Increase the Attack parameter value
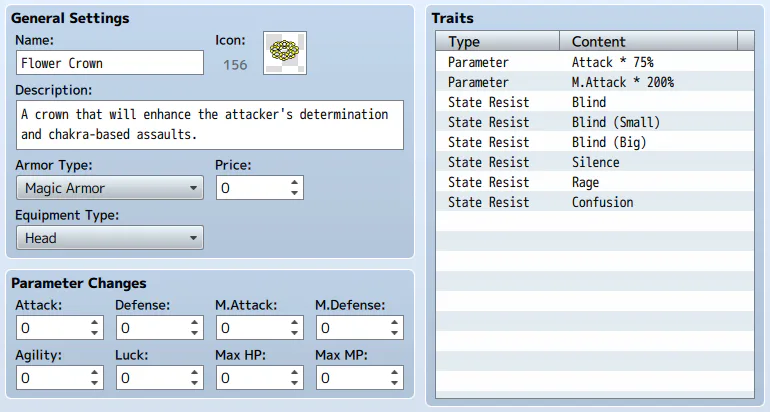 pyautogui.click(x=94, y=323)
